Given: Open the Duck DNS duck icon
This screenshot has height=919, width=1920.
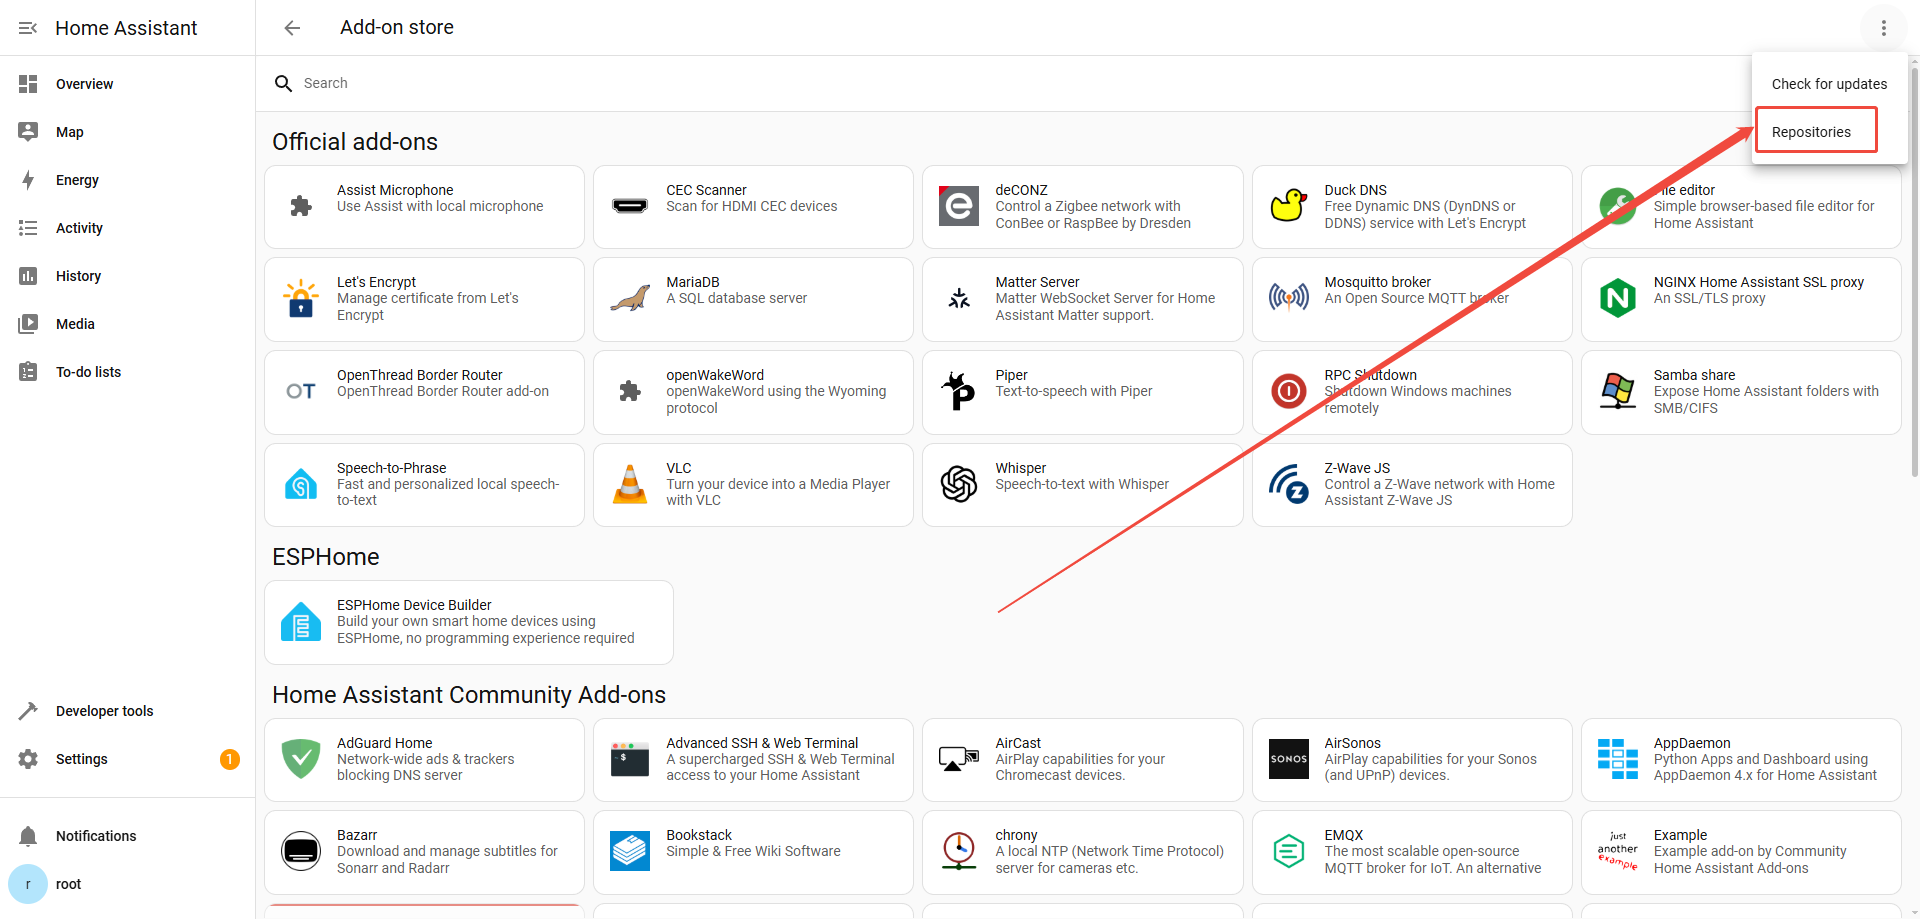Looking at the screenshot, I should click(1288, 206).
